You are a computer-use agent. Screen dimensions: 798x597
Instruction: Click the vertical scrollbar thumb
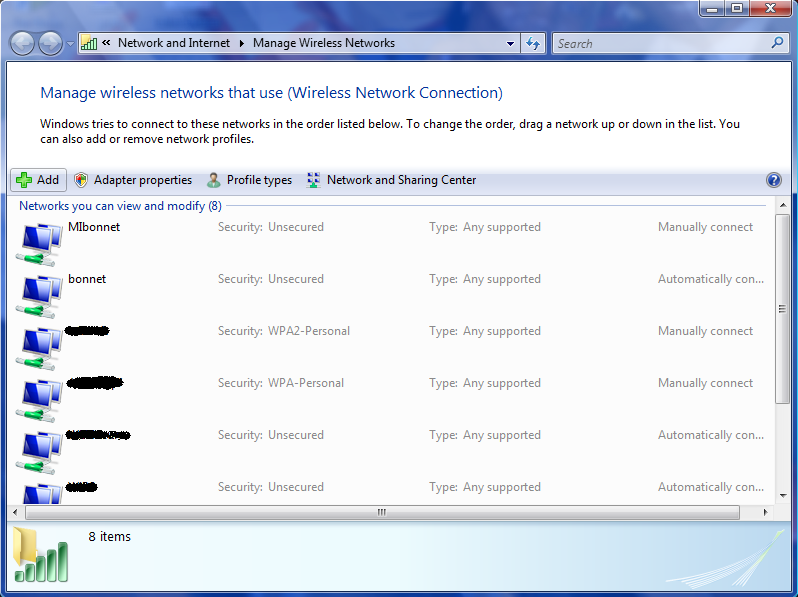click(783, 309)
